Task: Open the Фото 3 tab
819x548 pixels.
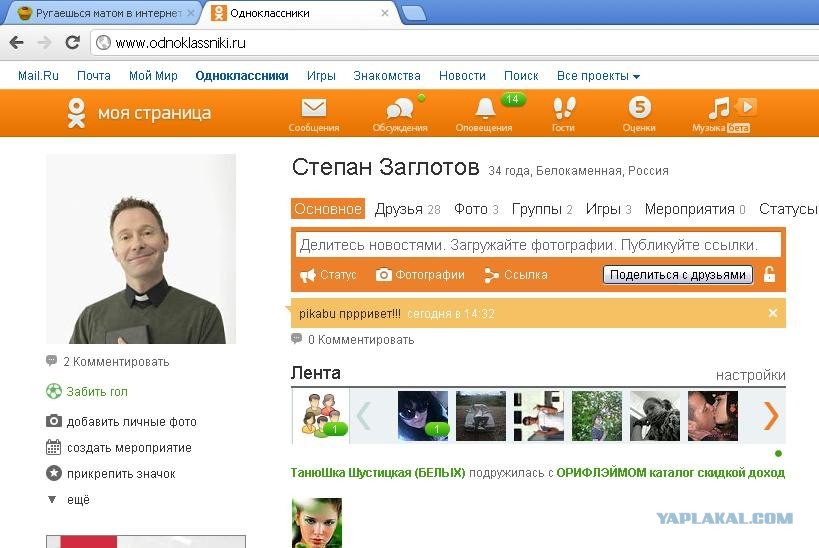Action: tap(476, 209)
